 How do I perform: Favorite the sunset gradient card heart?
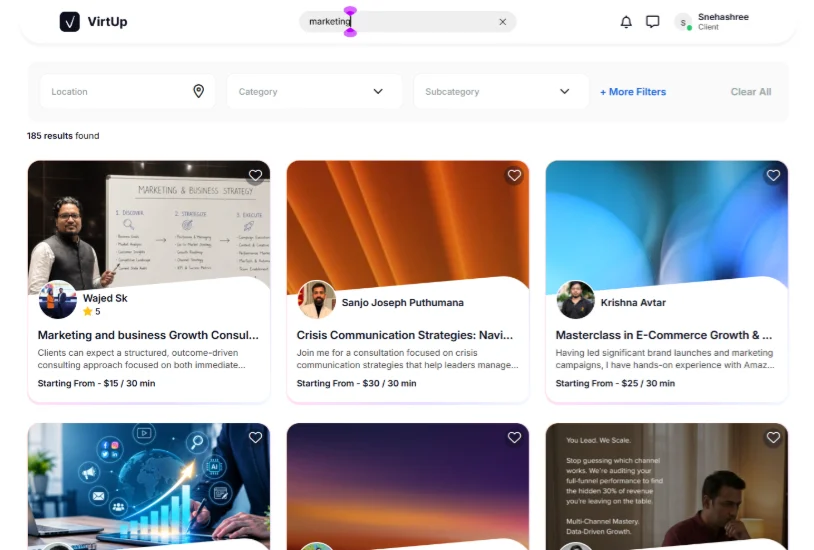pos(514,438)
